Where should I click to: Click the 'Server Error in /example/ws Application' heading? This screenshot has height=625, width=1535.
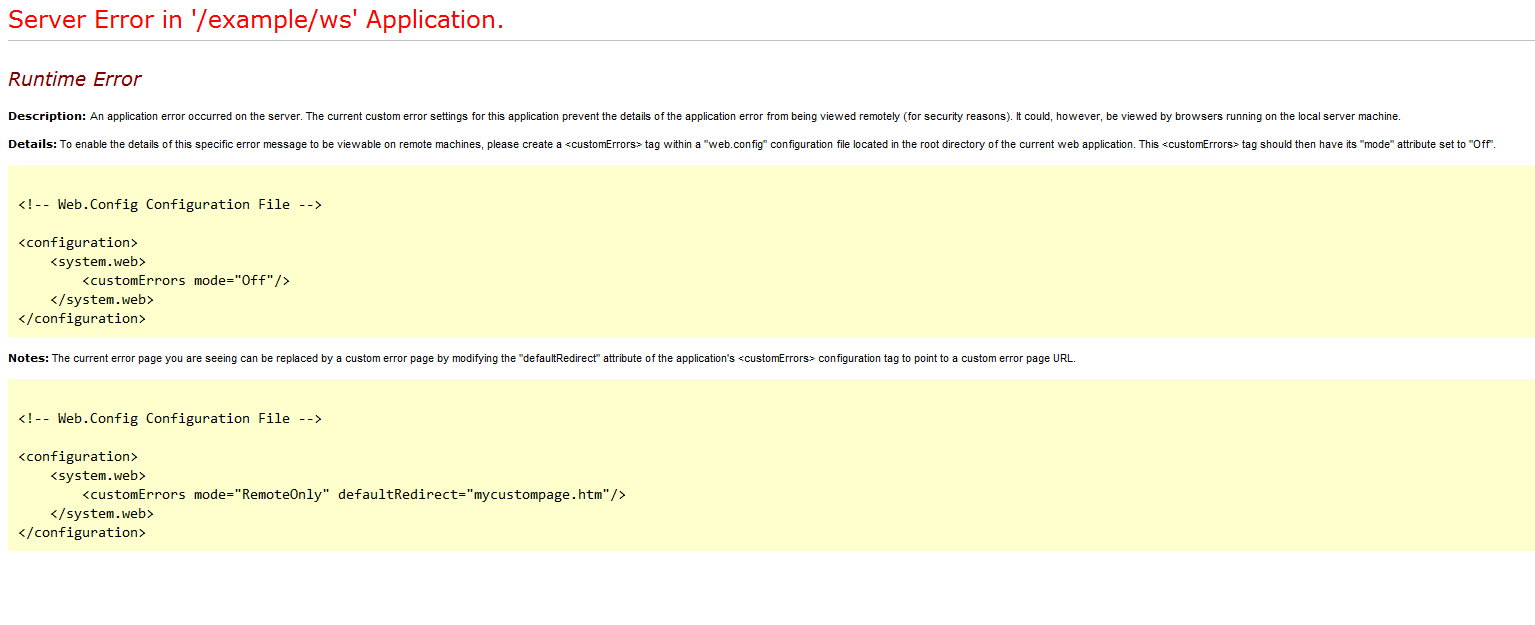[256, 20]
